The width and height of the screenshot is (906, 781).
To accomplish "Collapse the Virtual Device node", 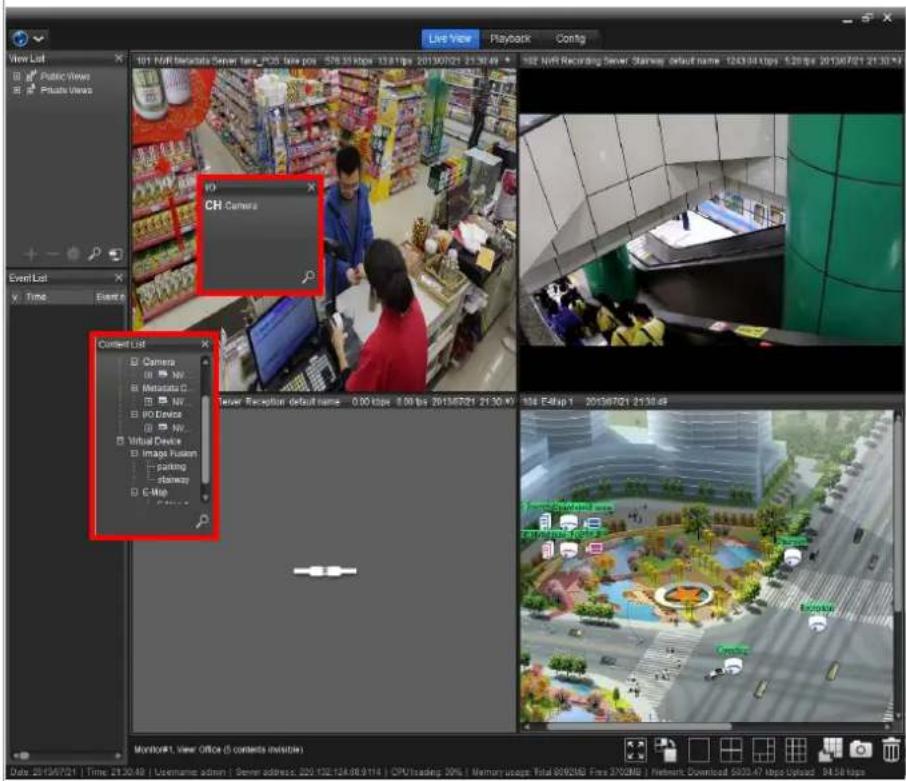I will click(x=120, y=441).
